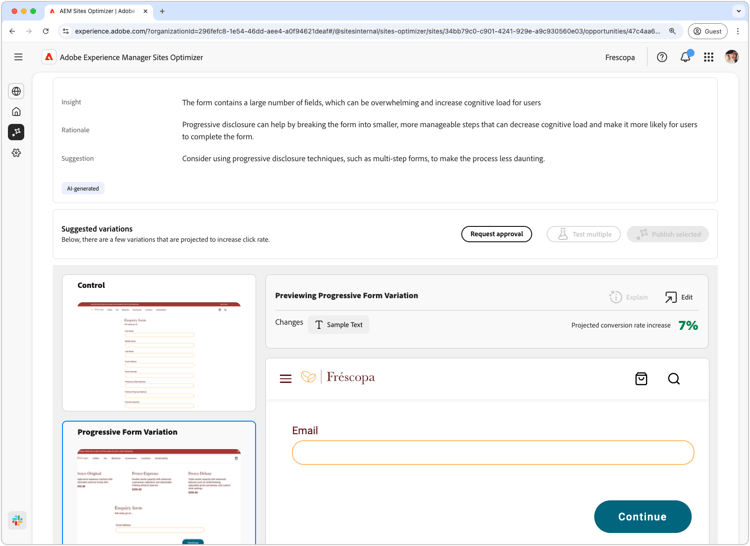Close the AEM Sites Optimizer tab
Viewport: 750px width, 546px height.
pos(145,11)
